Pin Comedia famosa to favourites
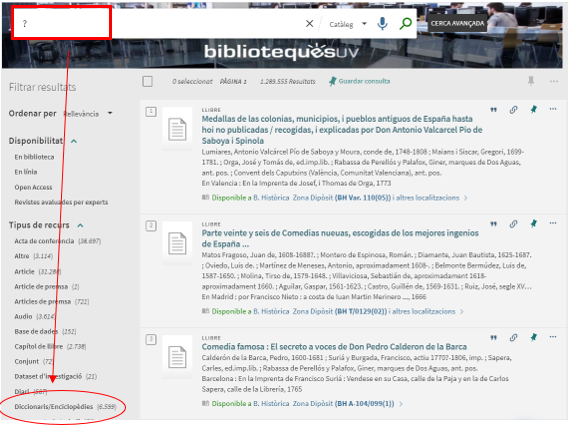 [533, 337]
